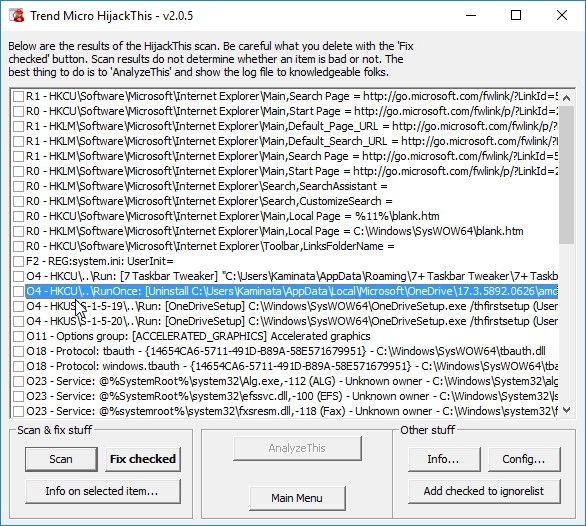Tick the S-1-5-20 OneDriveSetup checkbox
This screenshot has height=526, width=586.
click(18, 321)
